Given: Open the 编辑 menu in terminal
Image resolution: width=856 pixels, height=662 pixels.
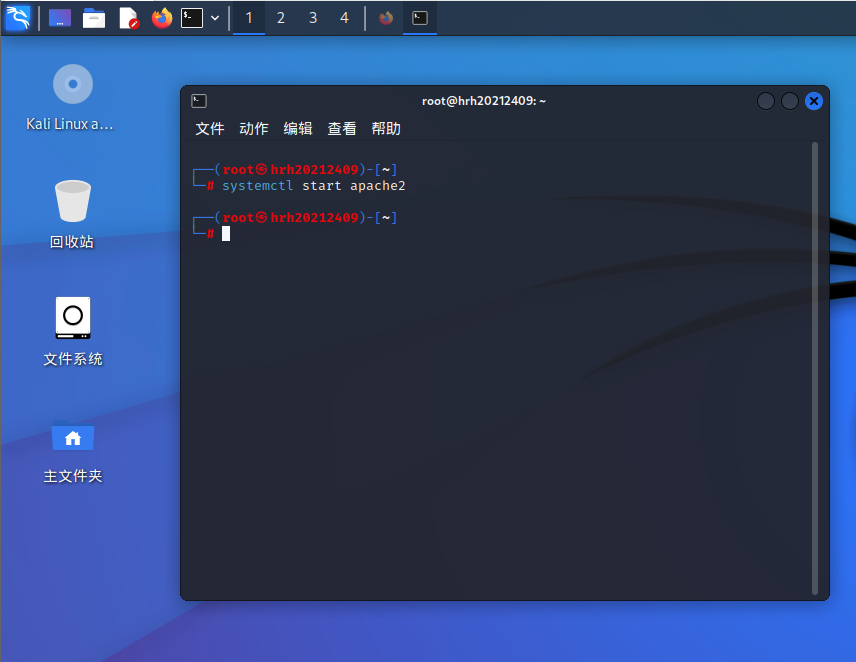Looking at the screenshot, I should (298, 129).
